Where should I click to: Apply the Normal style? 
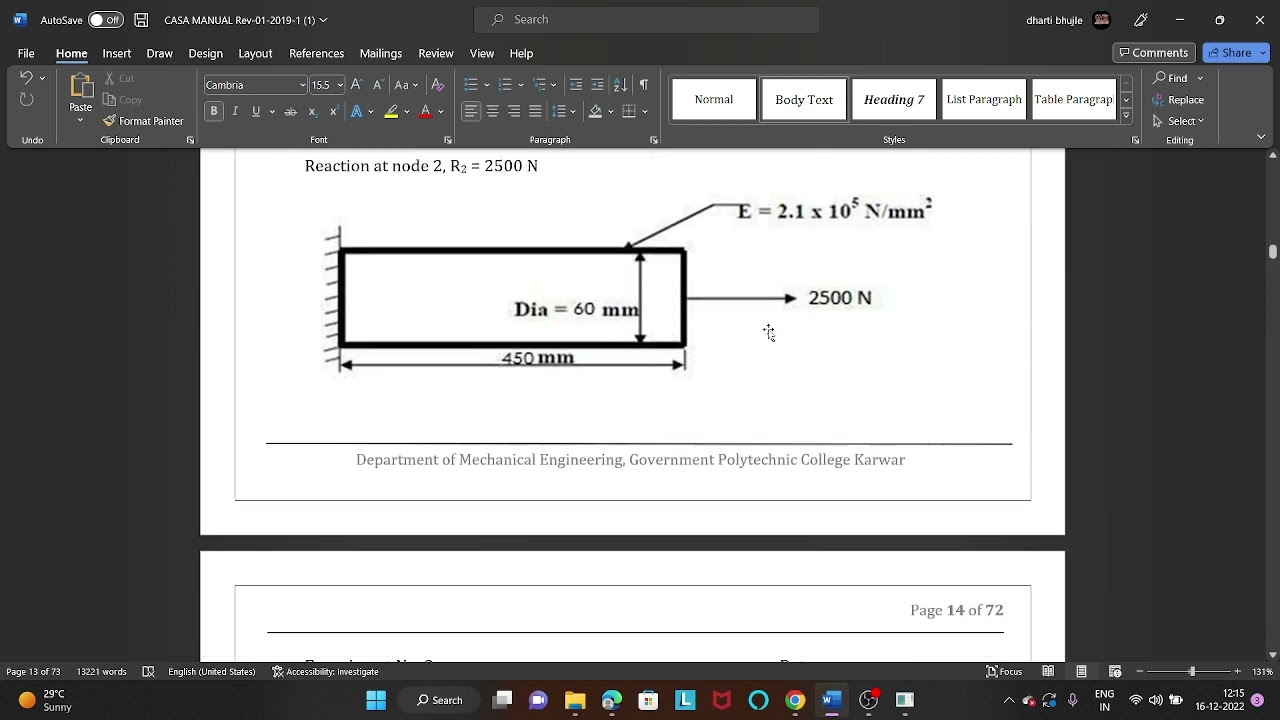(x=714, y=100)
